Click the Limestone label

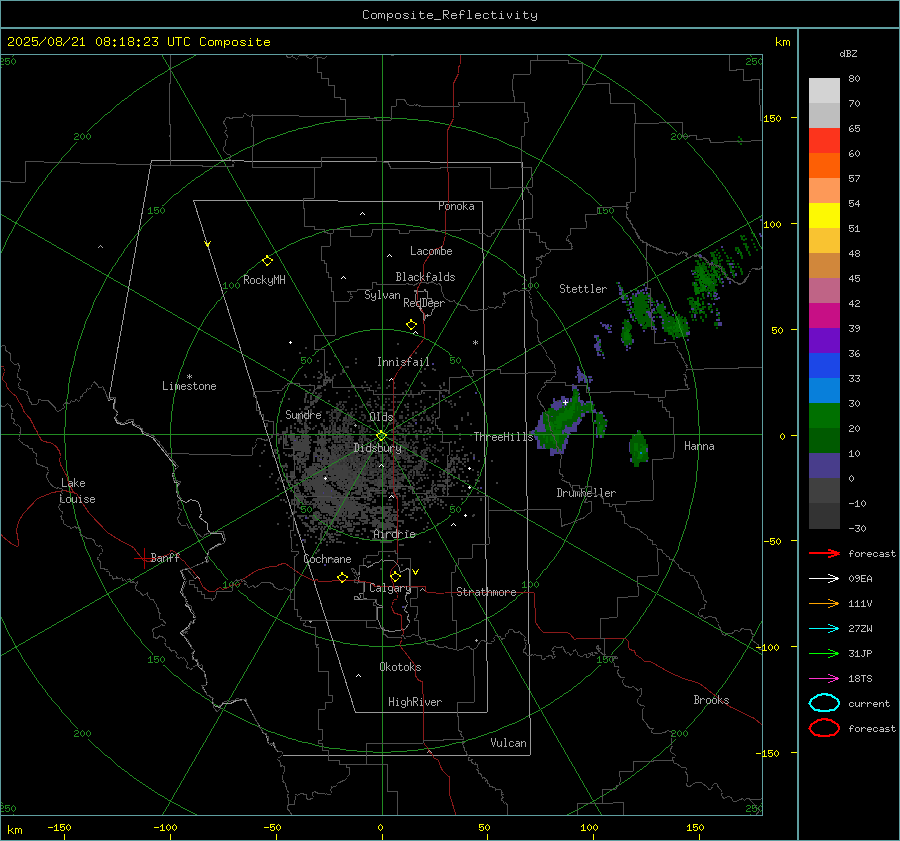(189, 386)
